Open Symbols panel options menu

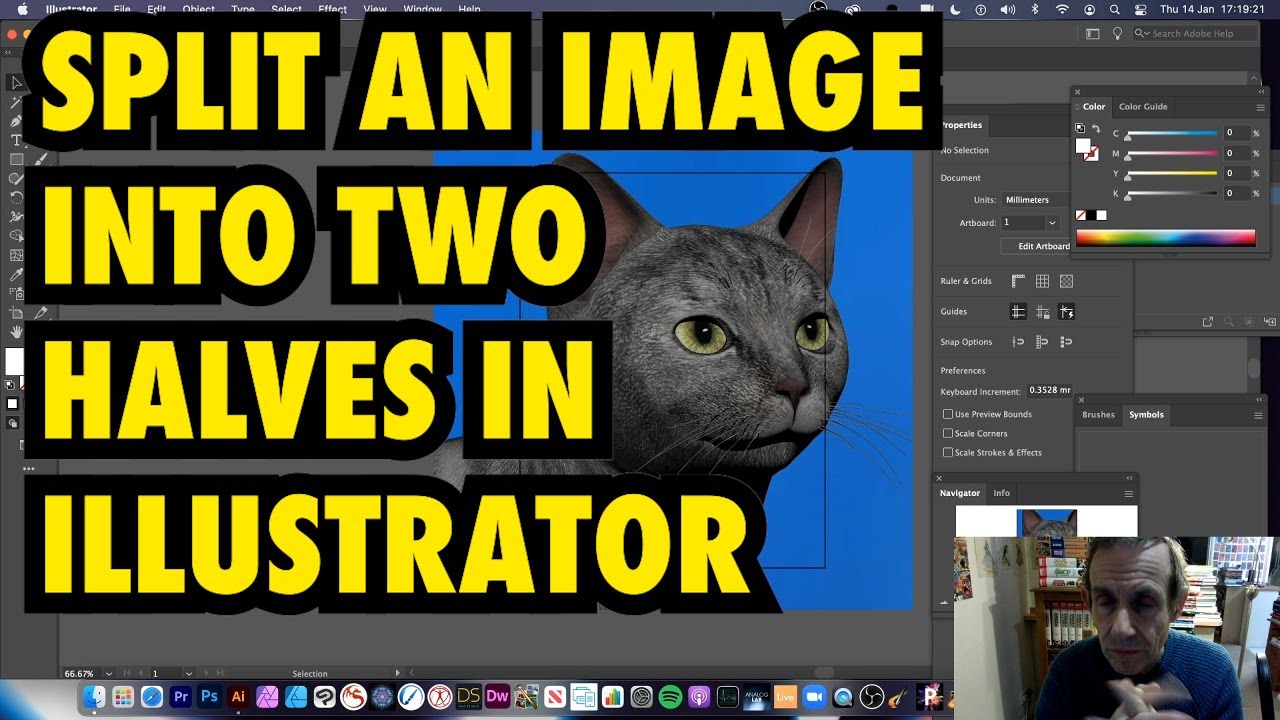tap(1260, 415)
